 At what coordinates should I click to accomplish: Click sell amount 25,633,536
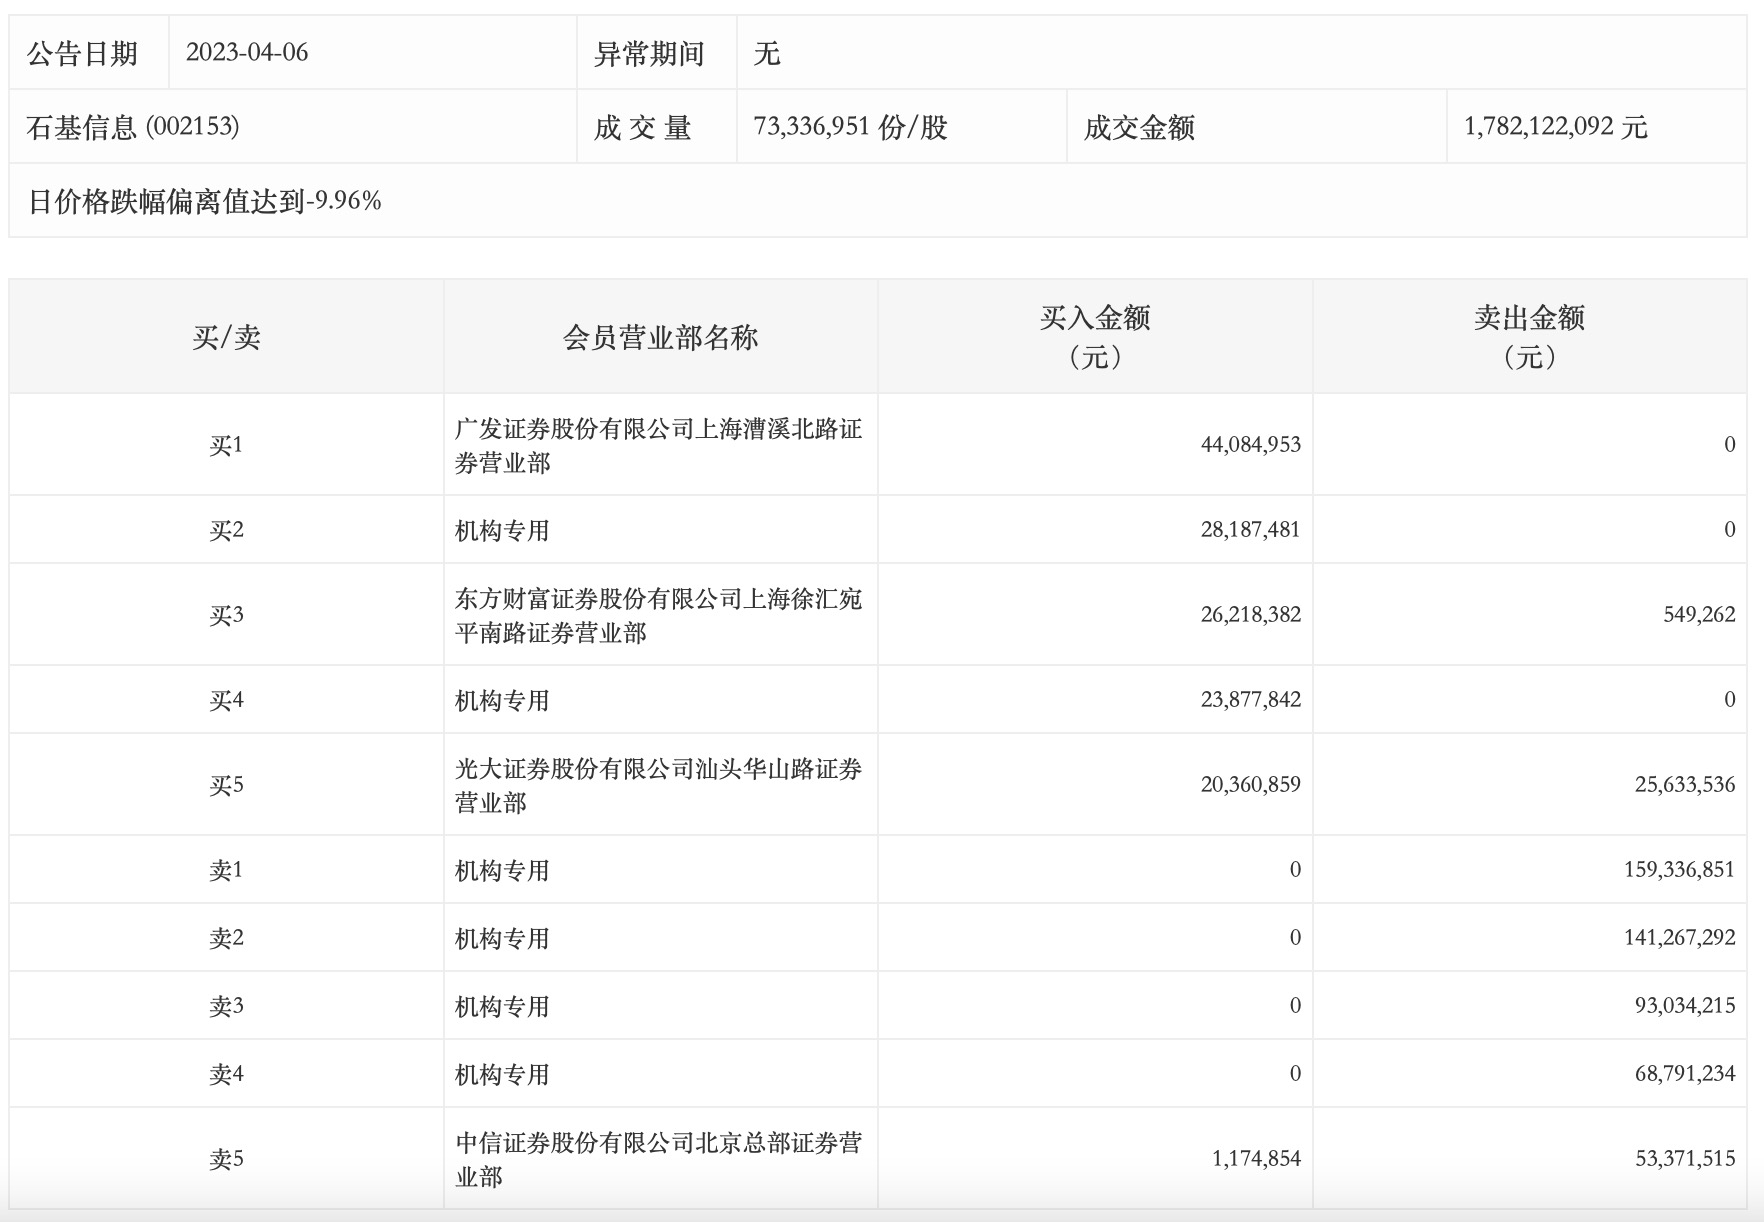click(1685, 785)
